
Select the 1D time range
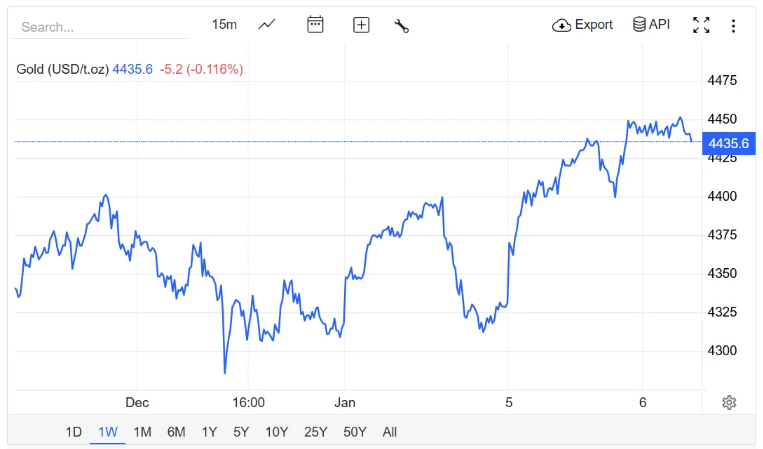click(x=74, y=432)
